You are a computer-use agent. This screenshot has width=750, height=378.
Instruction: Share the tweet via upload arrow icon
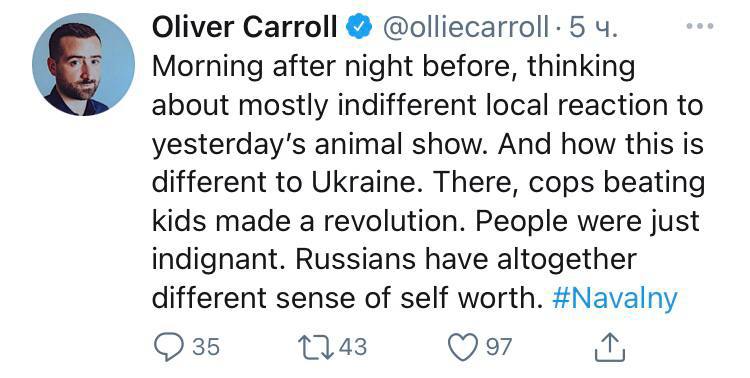[x=610, y=347]
